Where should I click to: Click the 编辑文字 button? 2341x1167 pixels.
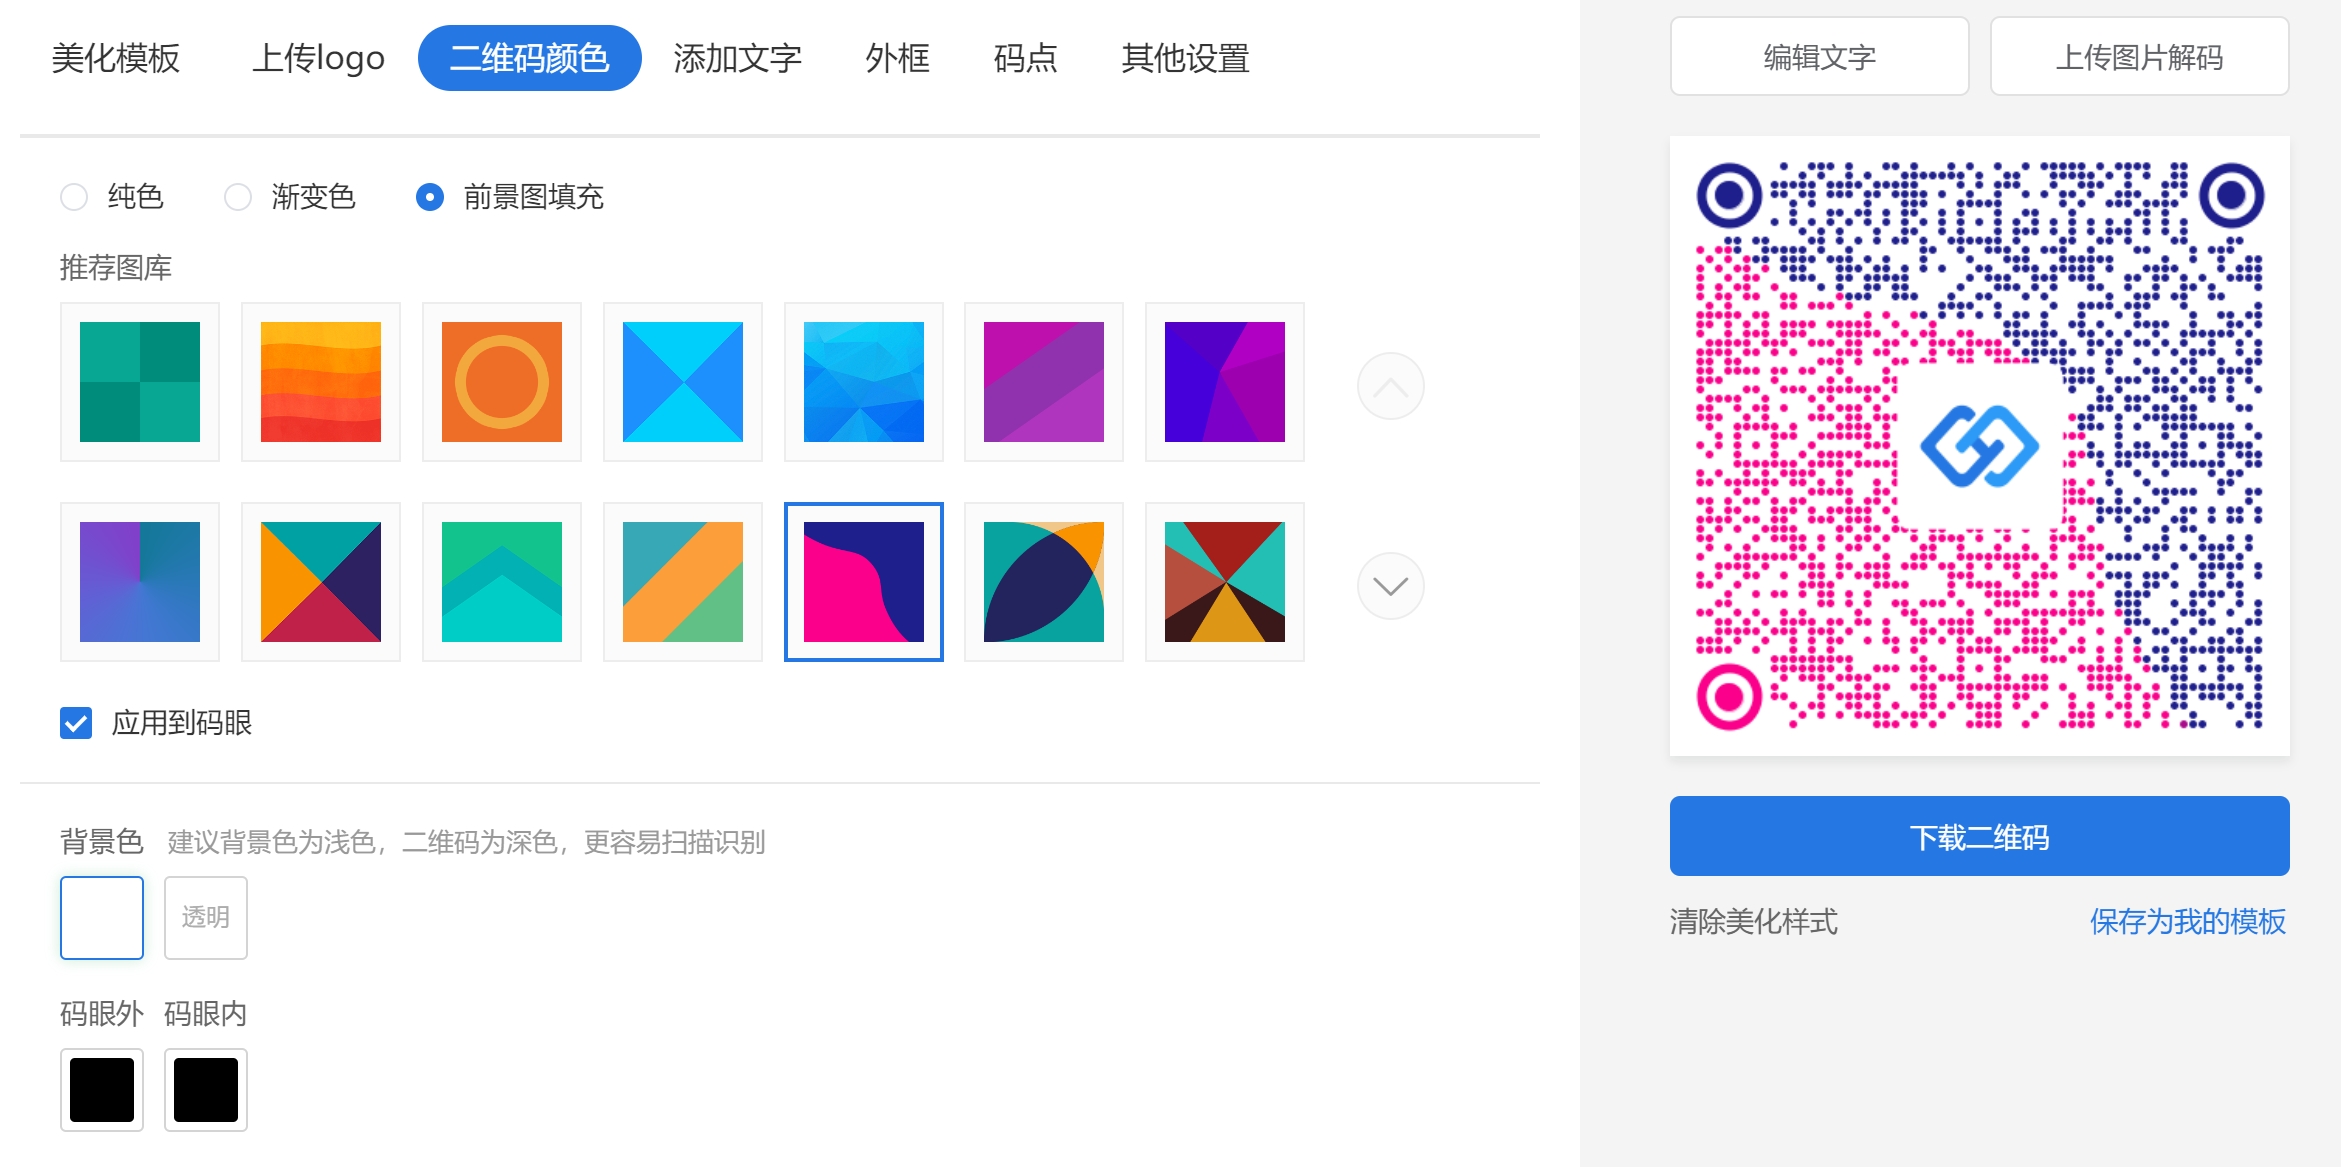(x=1820, y=57)
